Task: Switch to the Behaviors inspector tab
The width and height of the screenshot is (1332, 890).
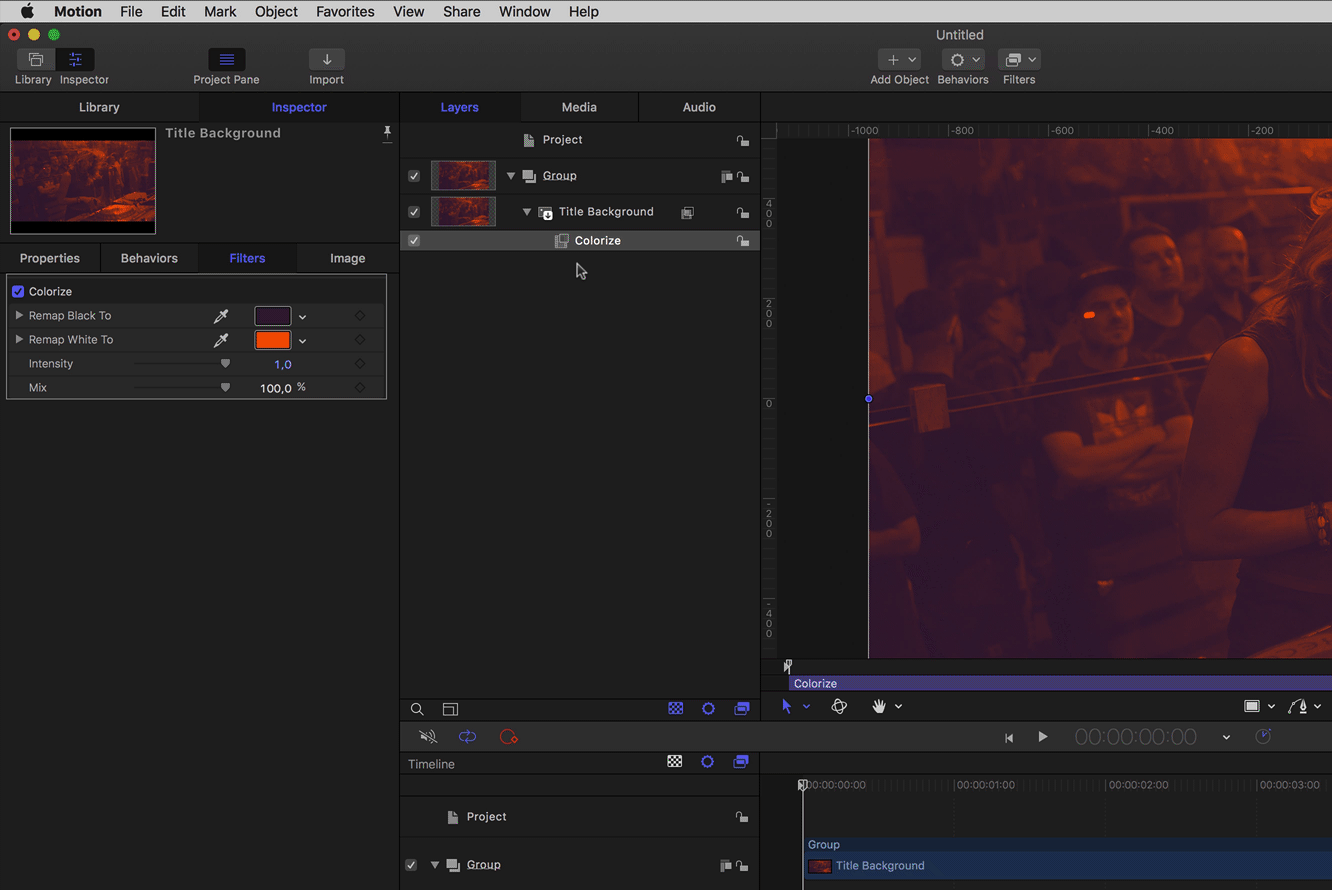Action: tap(149, 258)
